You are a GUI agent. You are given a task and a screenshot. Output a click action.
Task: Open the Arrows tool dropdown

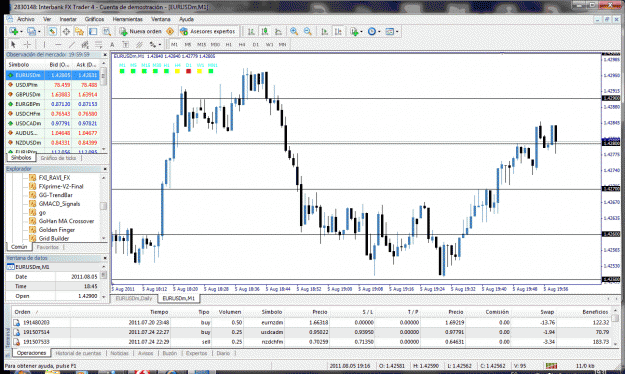(x=160, y=45)
